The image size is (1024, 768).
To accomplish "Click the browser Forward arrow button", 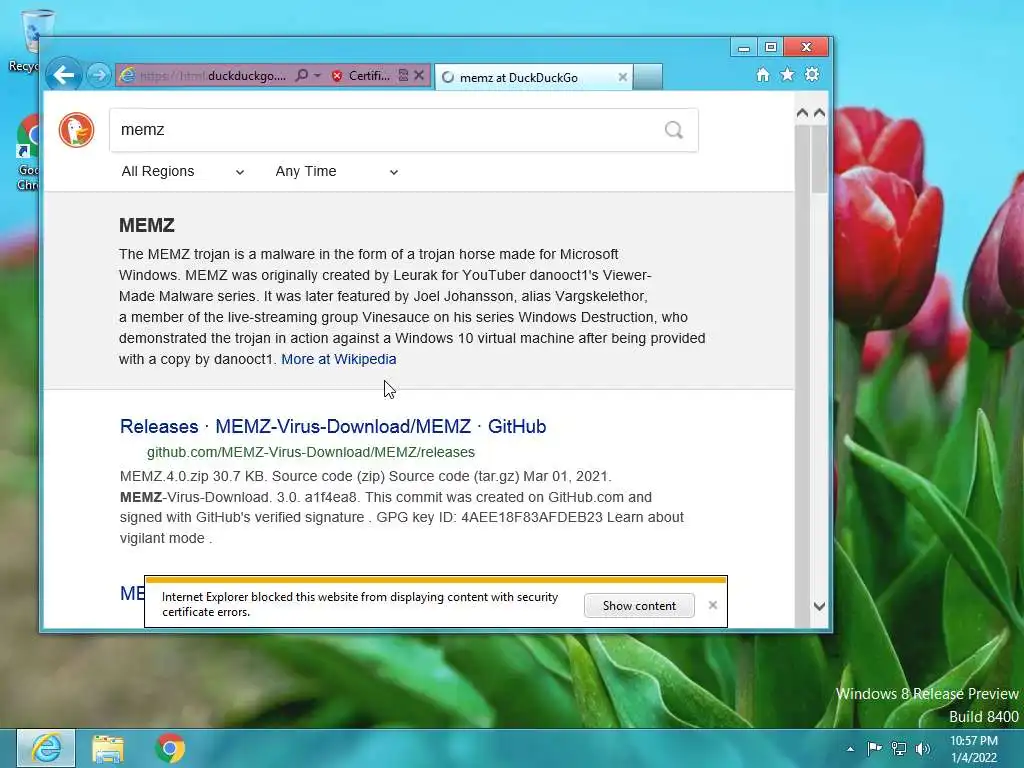I will pos(99,75).
